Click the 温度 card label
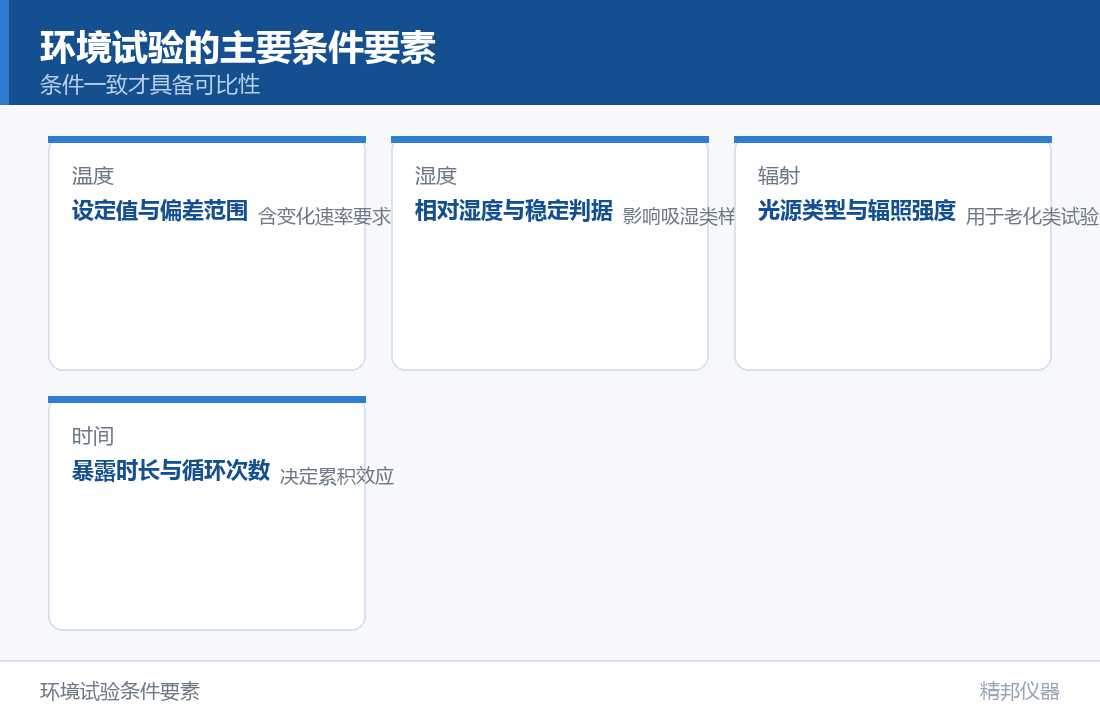1100x720 pixels. point(93,175)
